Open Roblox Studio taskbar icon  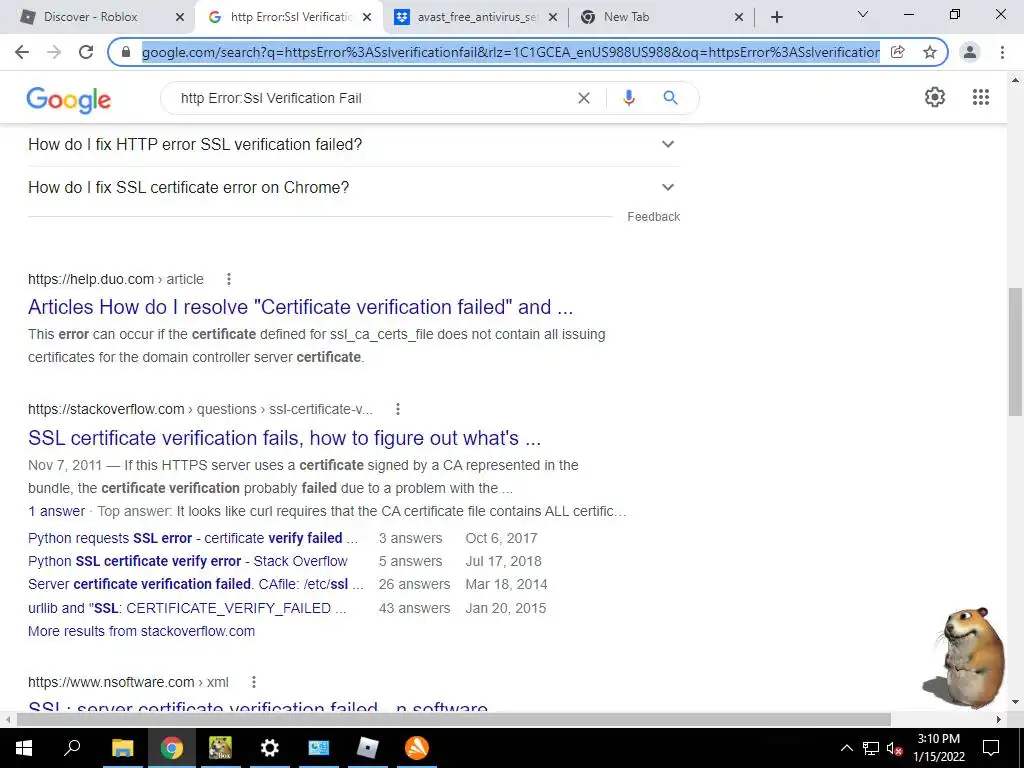[x=368, y=748]
